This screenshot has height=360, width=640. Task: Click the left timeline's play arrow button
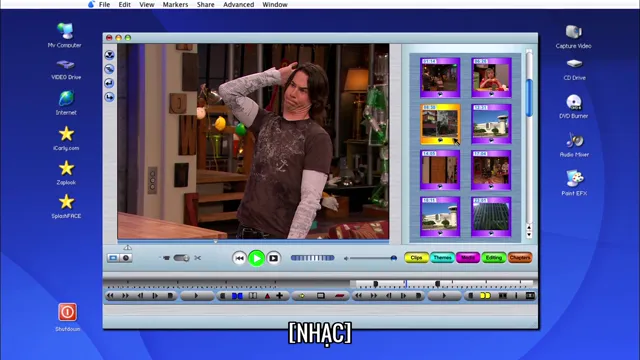point(196,296)
